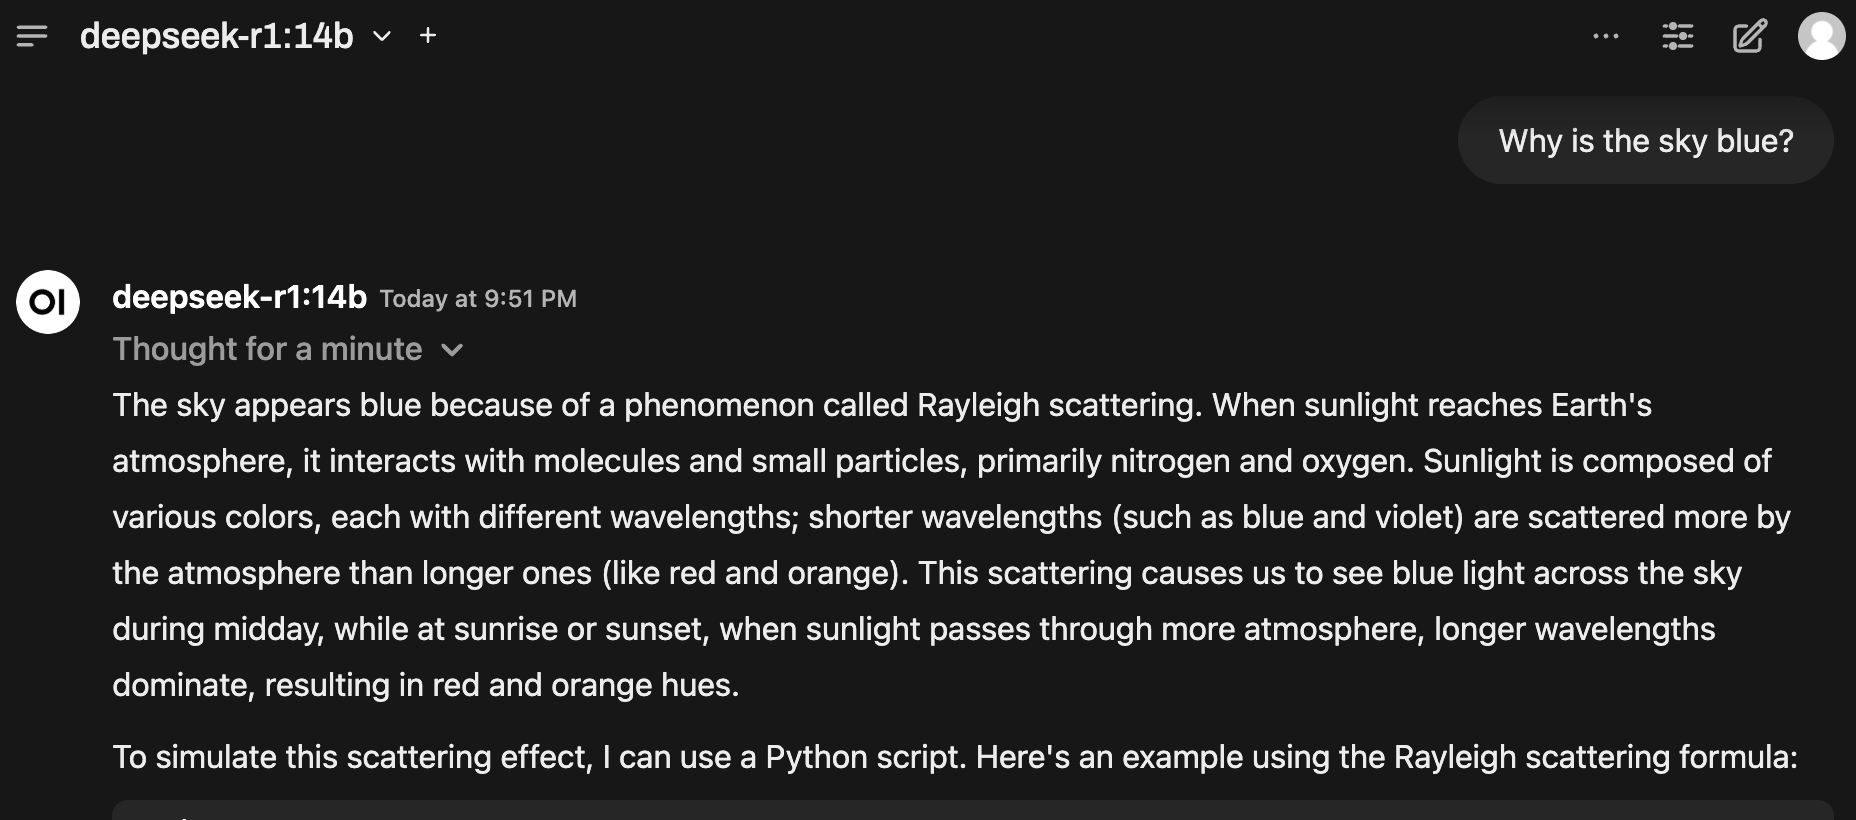The width and height of the screenshot is (1856, 820).
Task: Click the "Today at 9:51 PM" timestamp
Action: click(478, 299)
